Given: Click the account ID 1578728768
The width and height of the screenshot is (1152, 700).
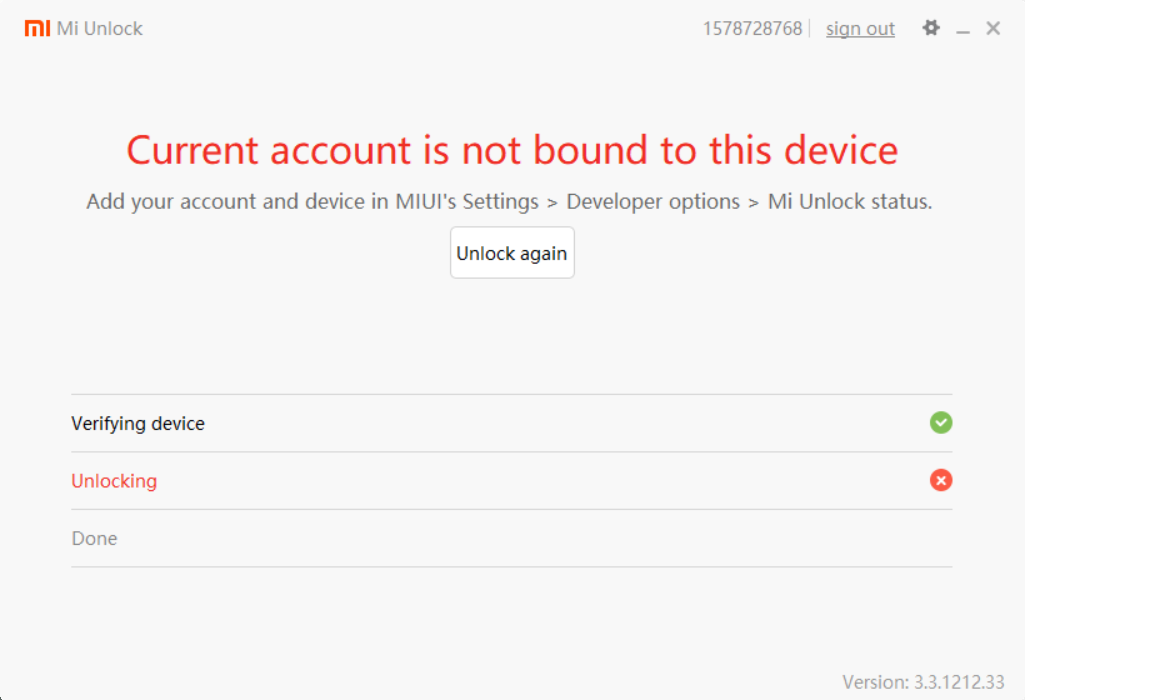Looking at the screenshot, I should 752,29.
